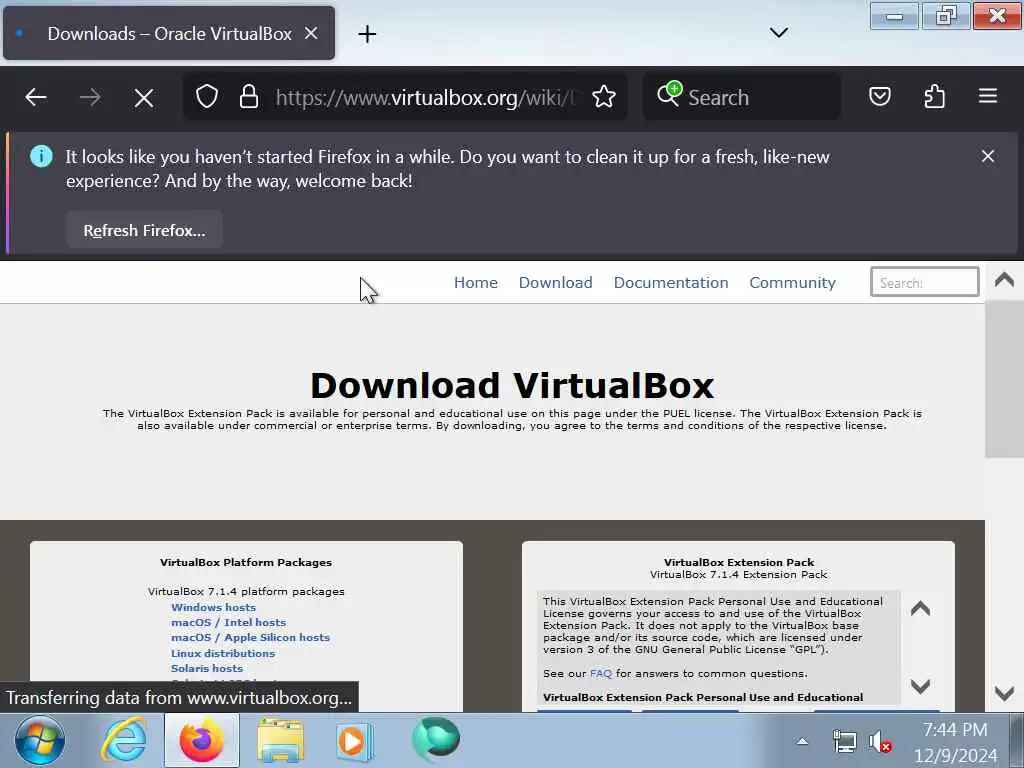The height and width of the screenshot is (768, 1024).
Task: Open the Extensions puzzle icon
Action: 935,97
